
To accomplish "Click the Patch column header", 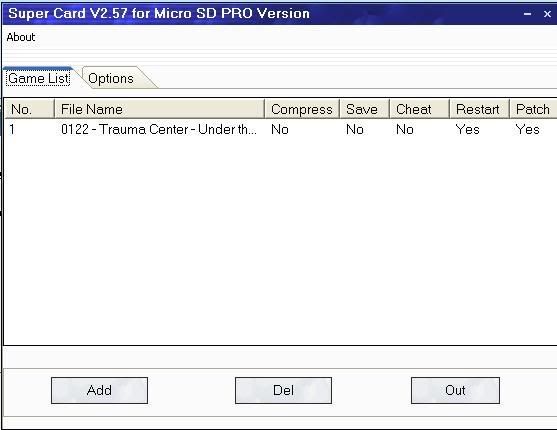I will click(x=533, y=109).
